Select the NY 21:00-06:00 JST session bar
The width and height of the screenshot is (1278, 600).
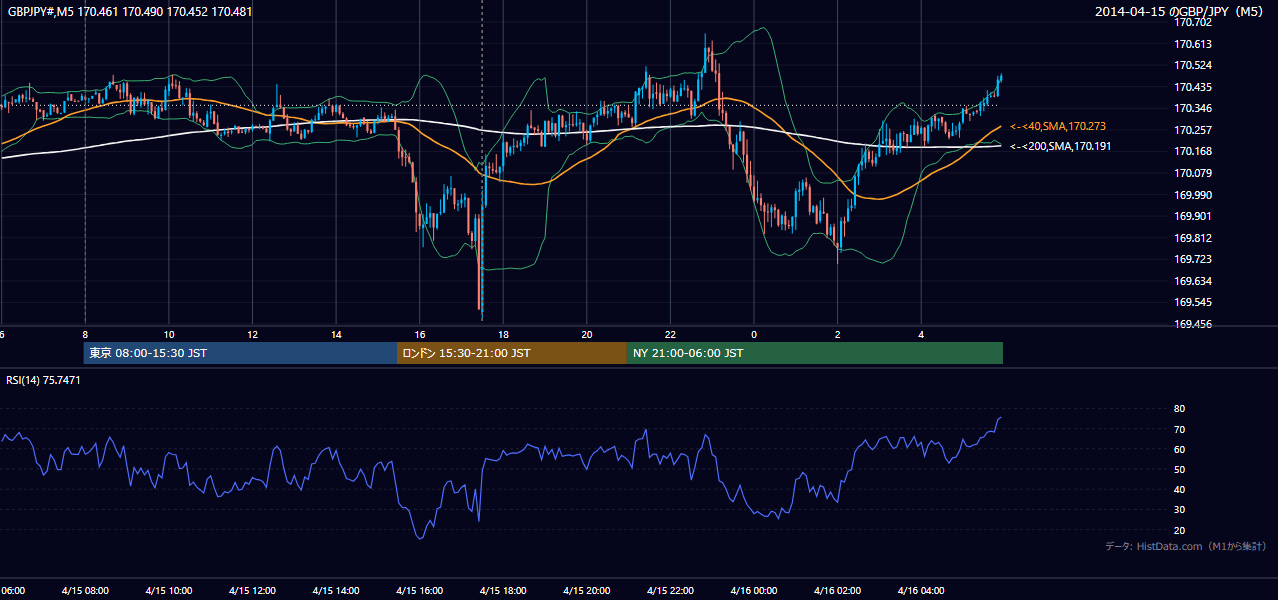tap(815, 353)
